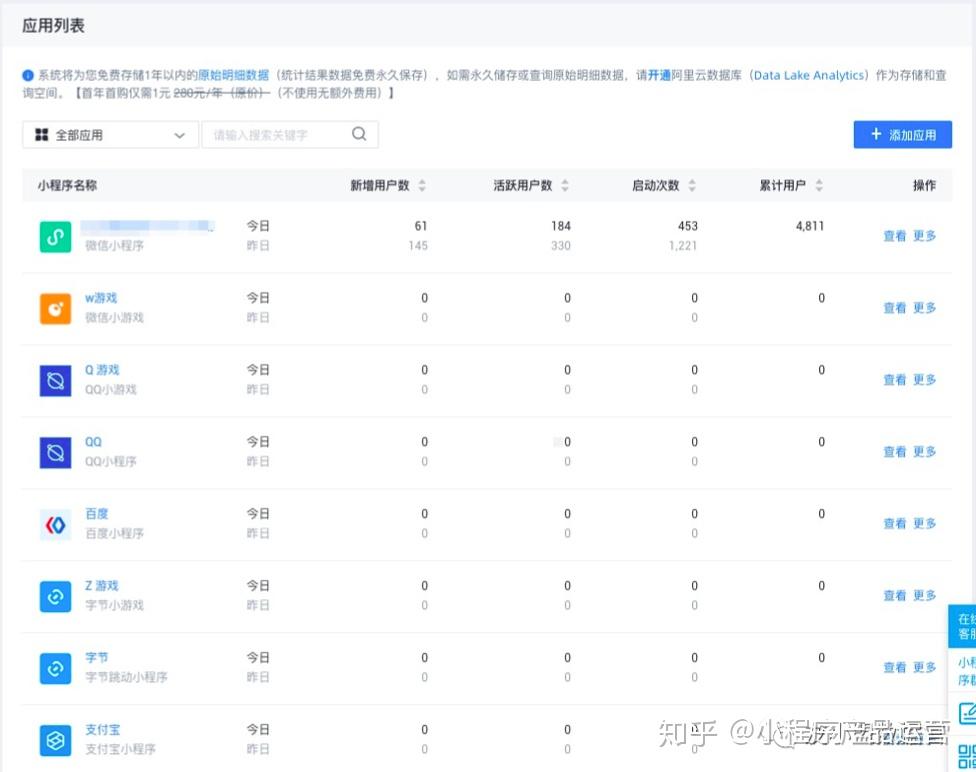Click the blurred name of the WeChat mini program
976x772 pixels.
tap(148, 225)
